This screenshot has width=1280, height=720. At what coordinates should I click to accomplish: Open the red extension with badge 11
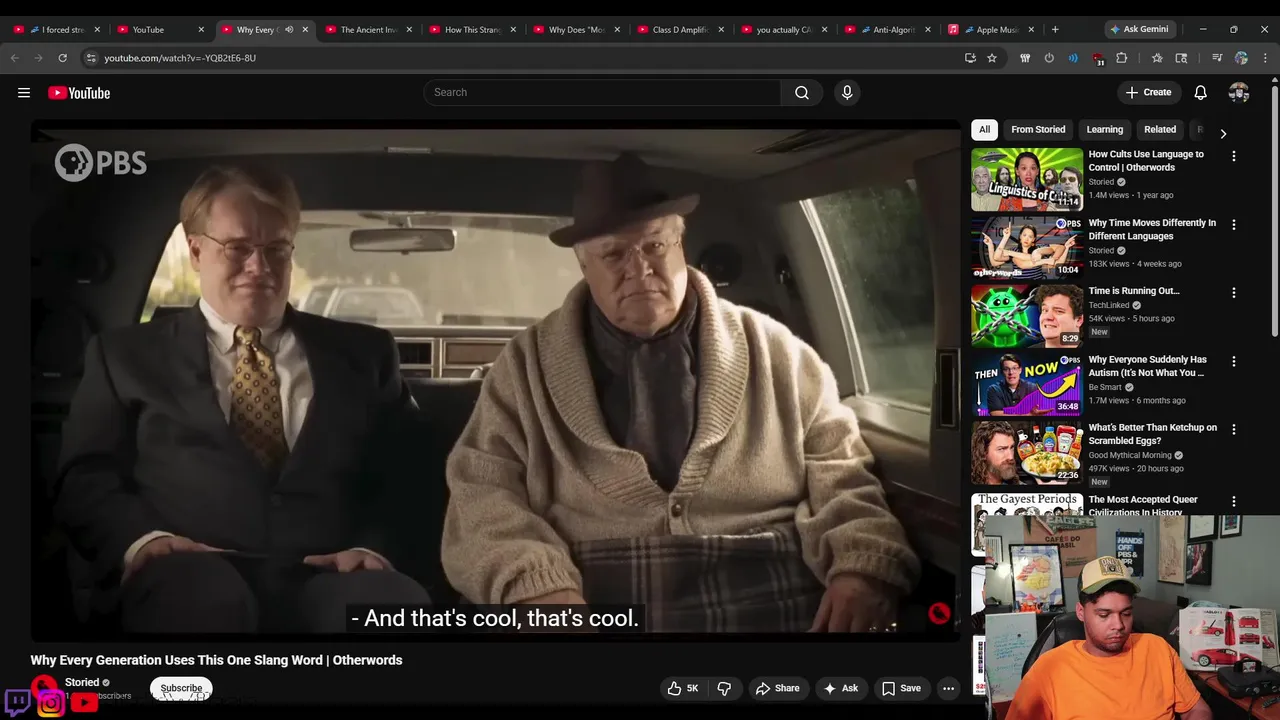[x=1098, y=59]
